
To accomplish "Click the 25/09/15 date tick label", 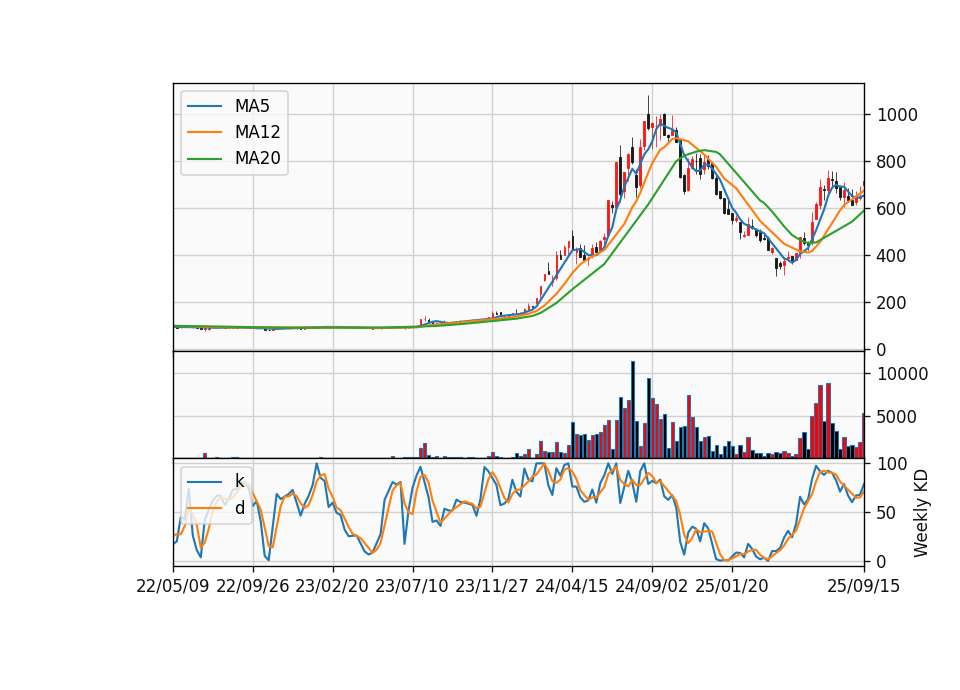I will coord(864,587).
